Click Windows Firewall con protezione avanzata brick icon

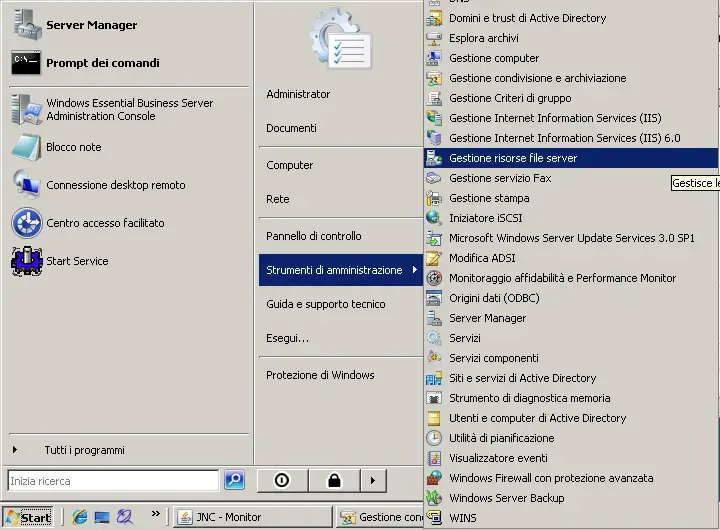(x=434, y=478)
